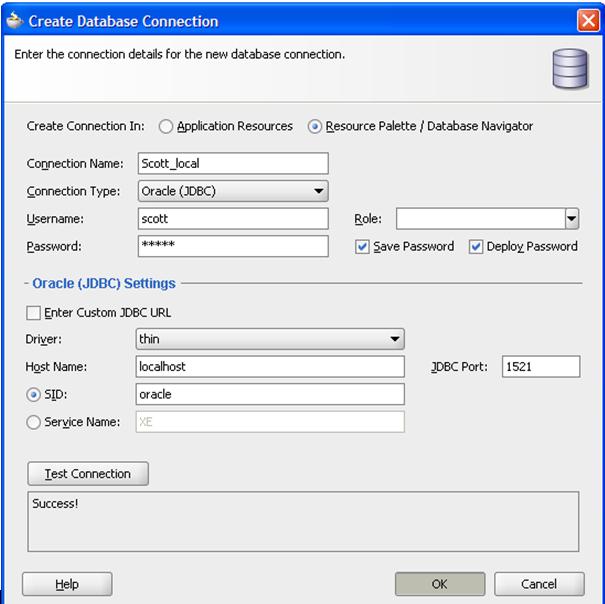This screenshot has width=605, height=604.
Task: Click the Connection Name field
Action: [232, 164]
